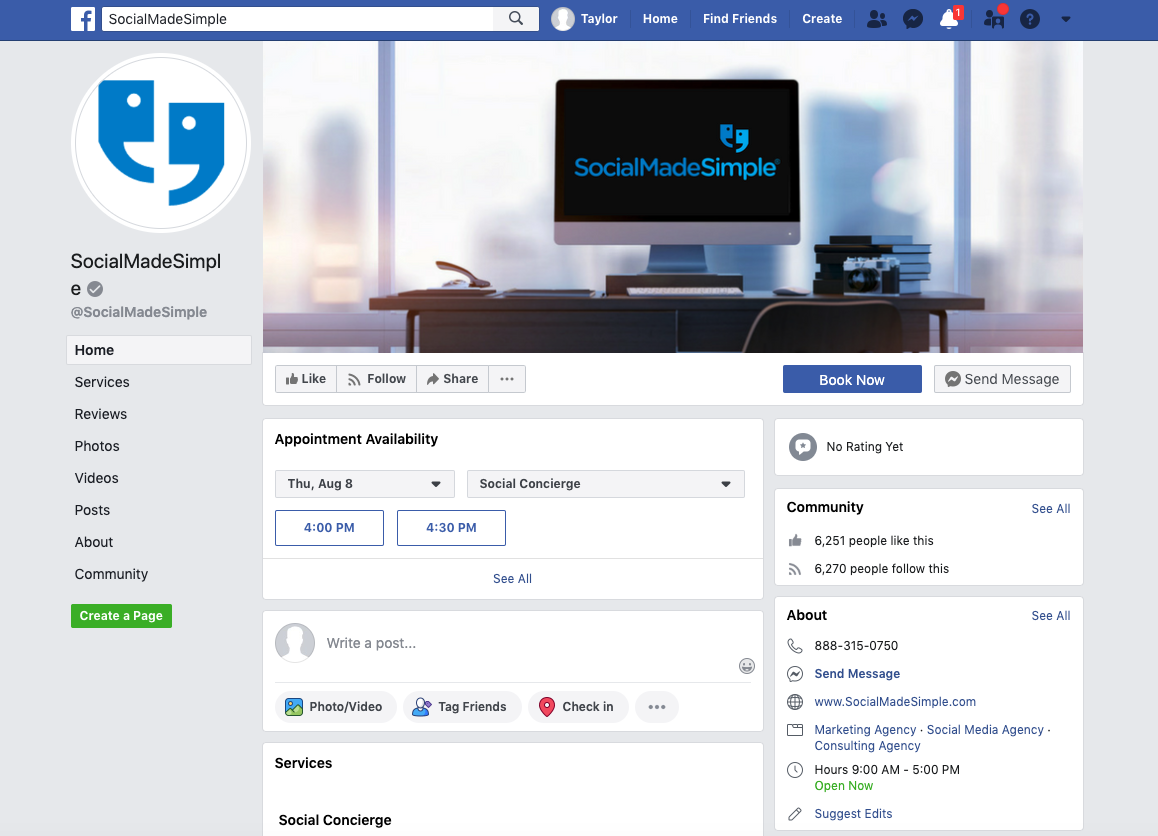1158x836 pixels.
Task: Open Videos in the page sidebar
Action: coord(96,478)
